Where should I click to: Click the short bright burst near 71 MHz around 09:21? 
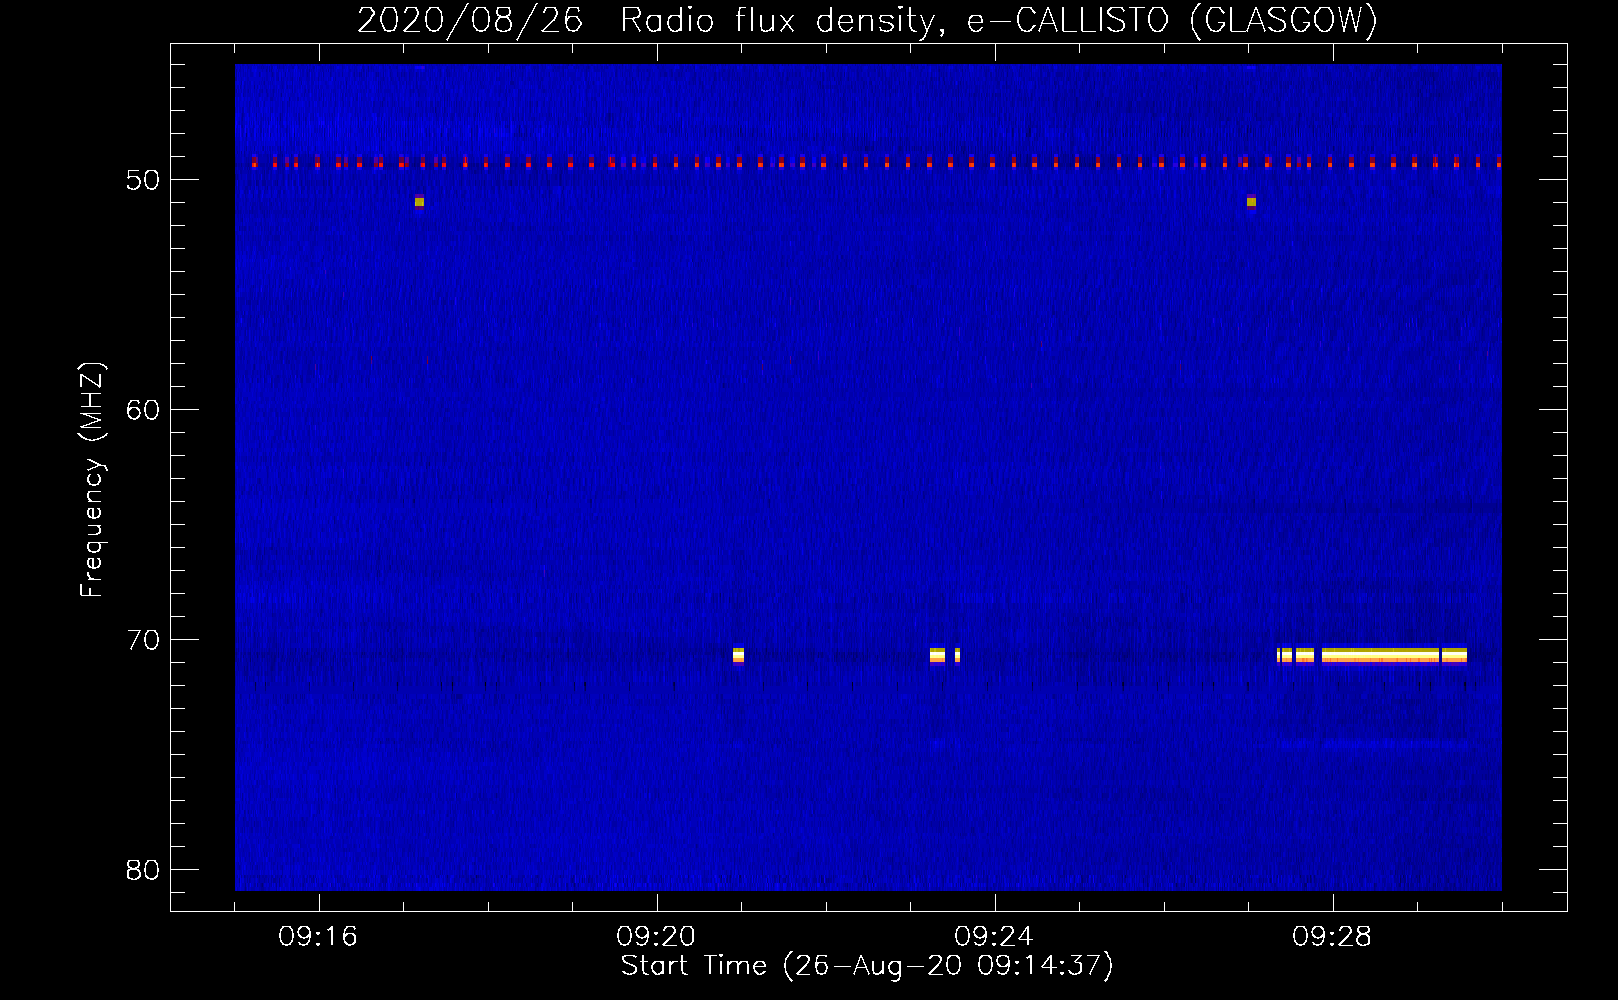pos(738,656)
